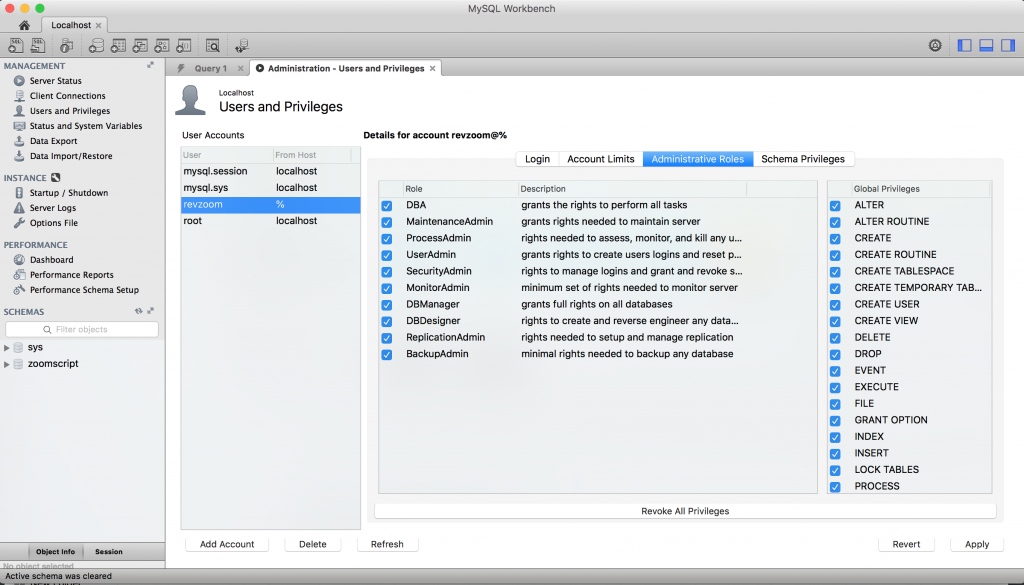Click the Performance Schema Setup icon

coord(19,289)
